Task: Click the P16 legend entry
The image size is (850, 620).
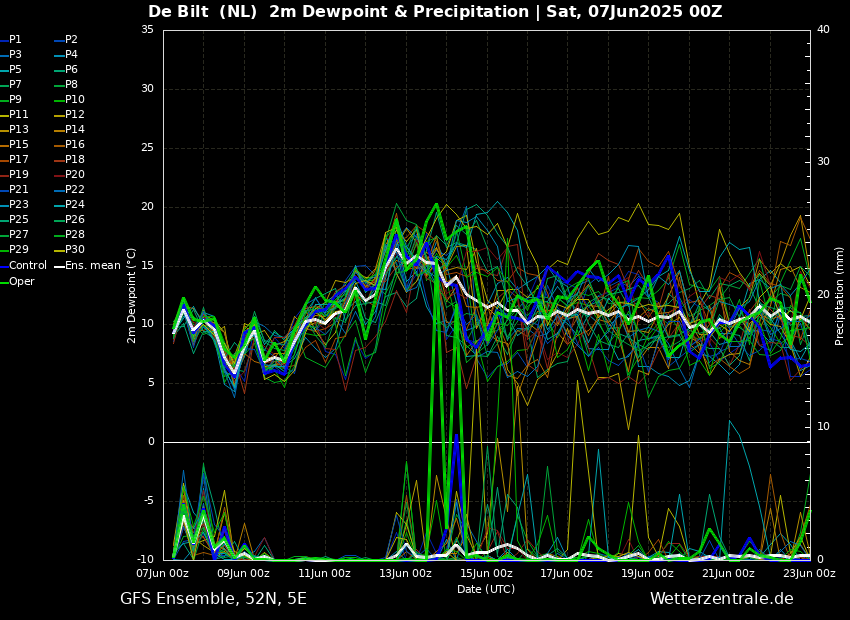Action: [74, 145]
